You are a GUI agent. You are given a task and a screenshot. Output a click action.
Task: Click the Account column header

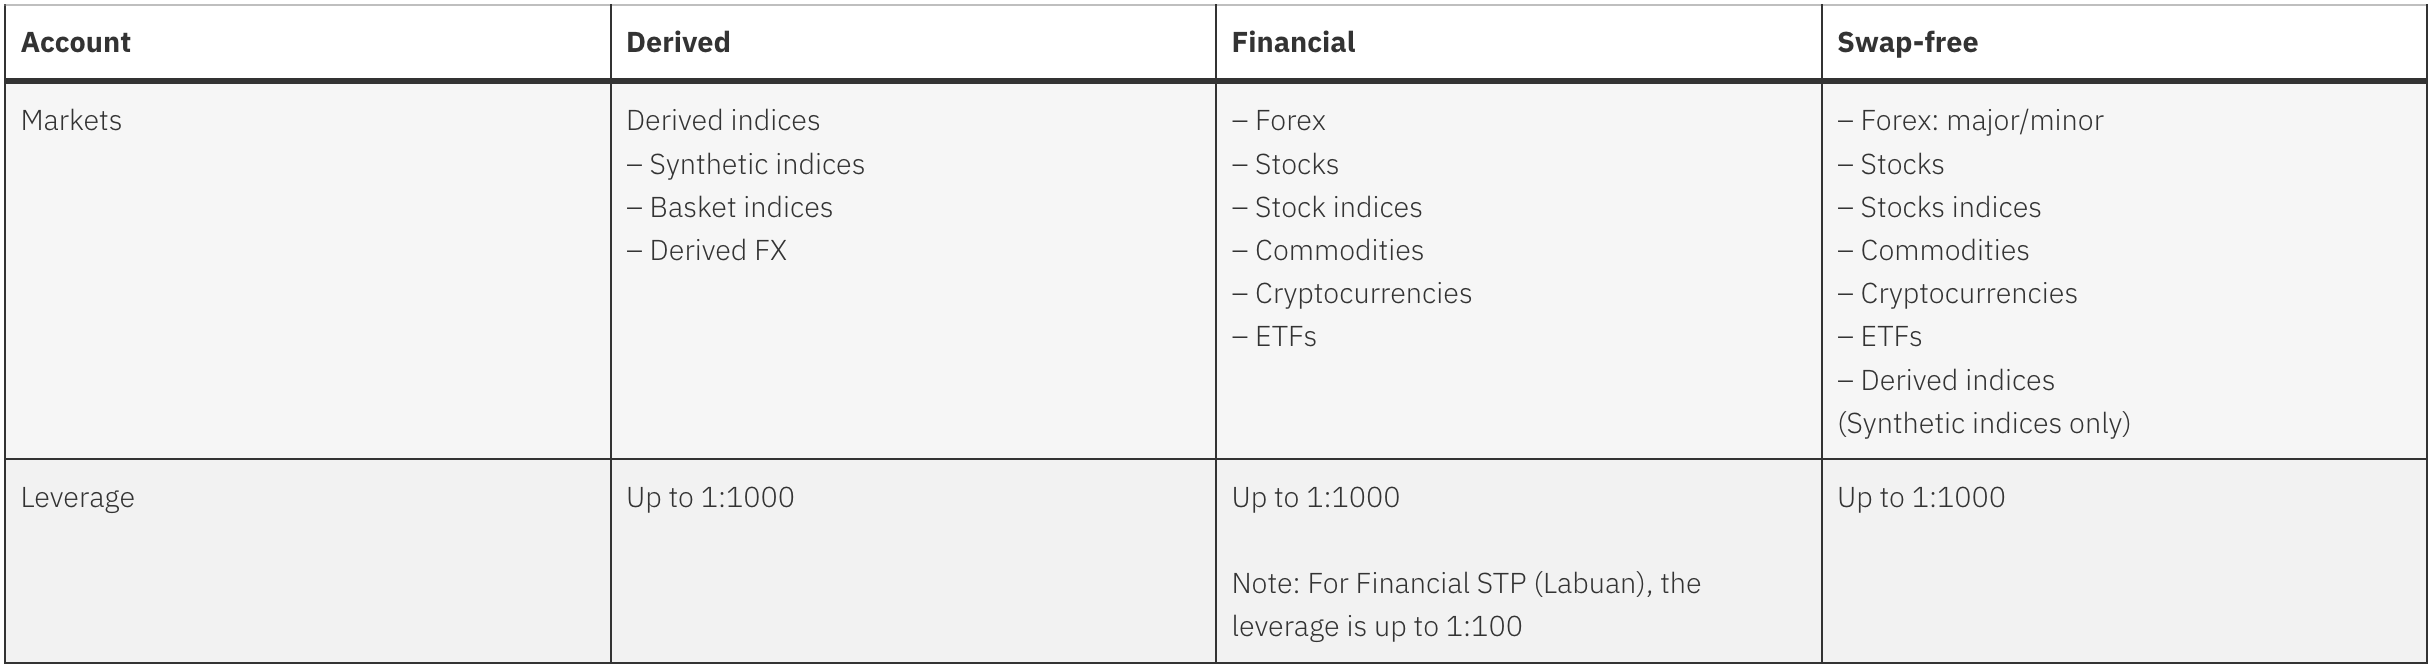tap(76, 42)
